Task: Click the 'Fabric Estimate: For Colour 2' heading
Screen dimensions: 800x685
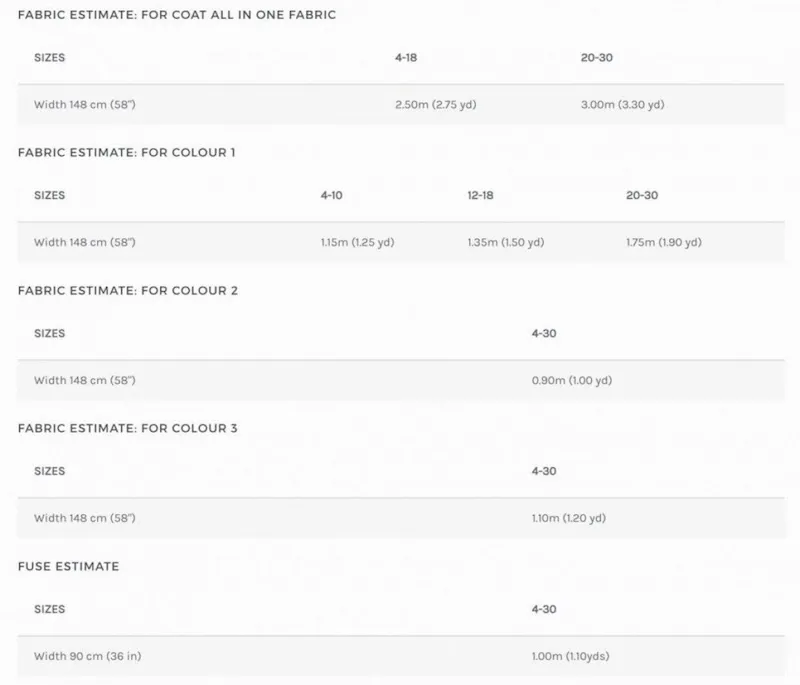Action: (127, 291)
